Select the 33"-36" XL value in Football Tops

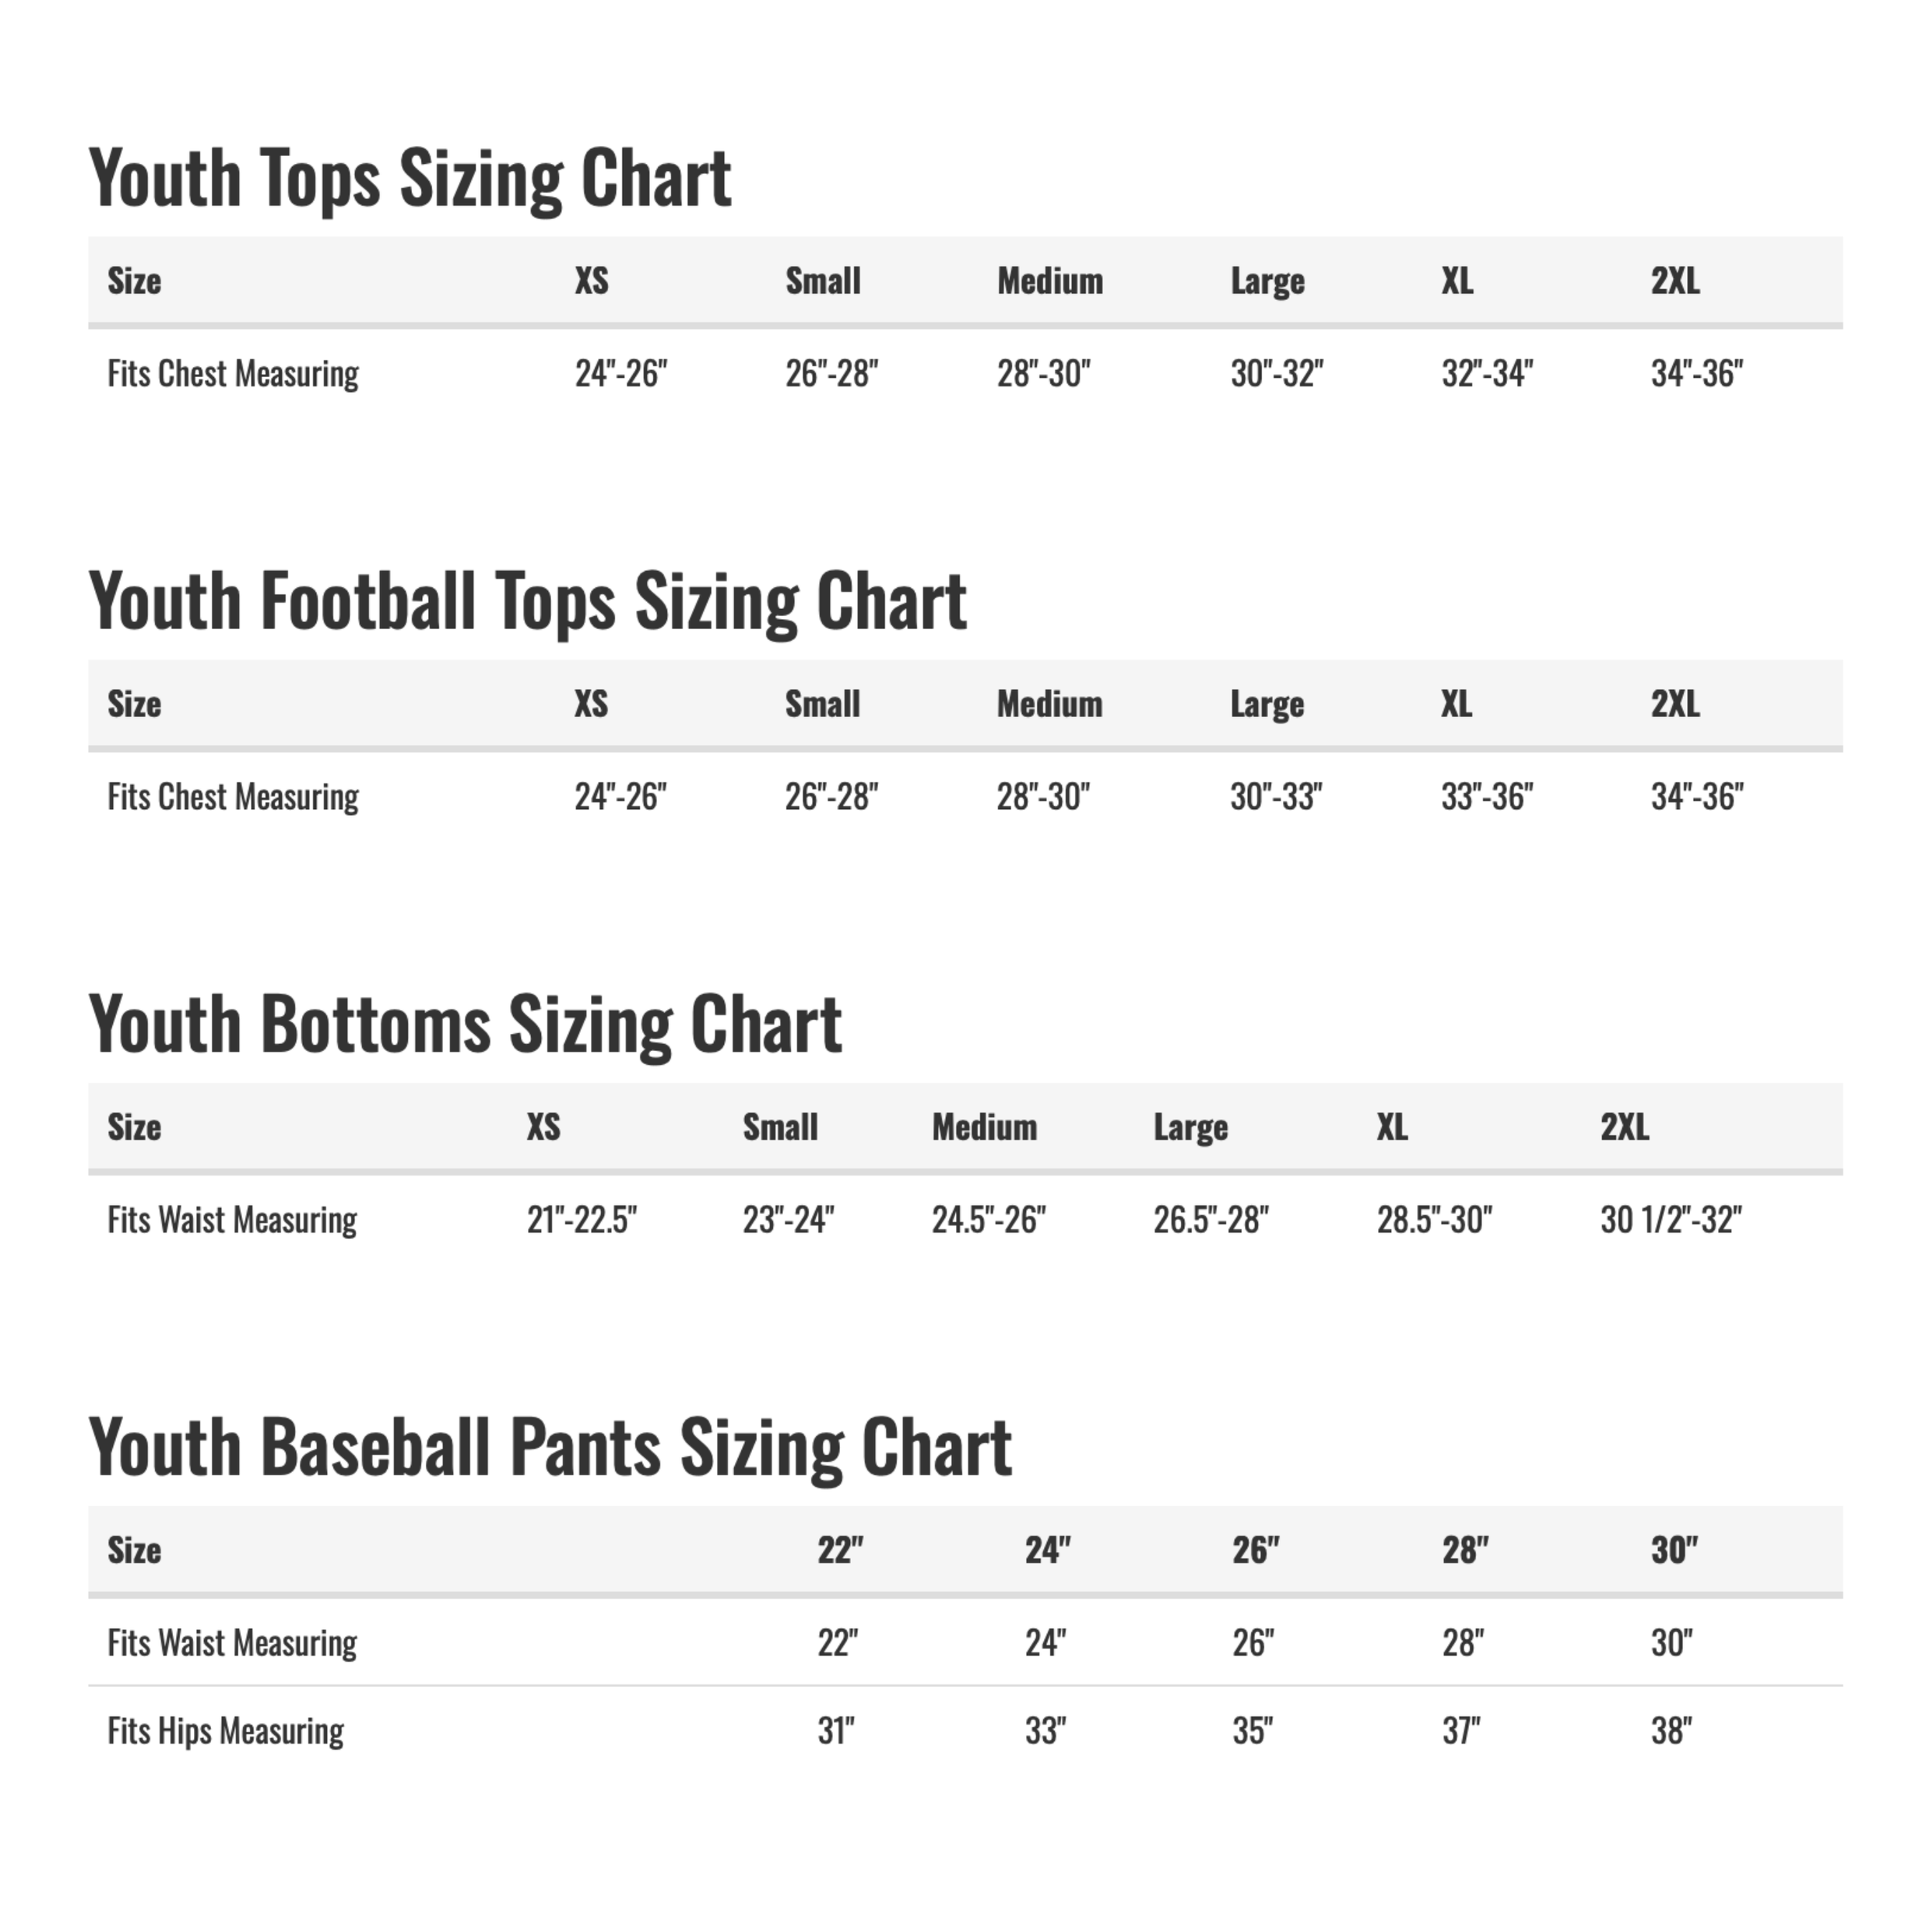(1486, 796)
